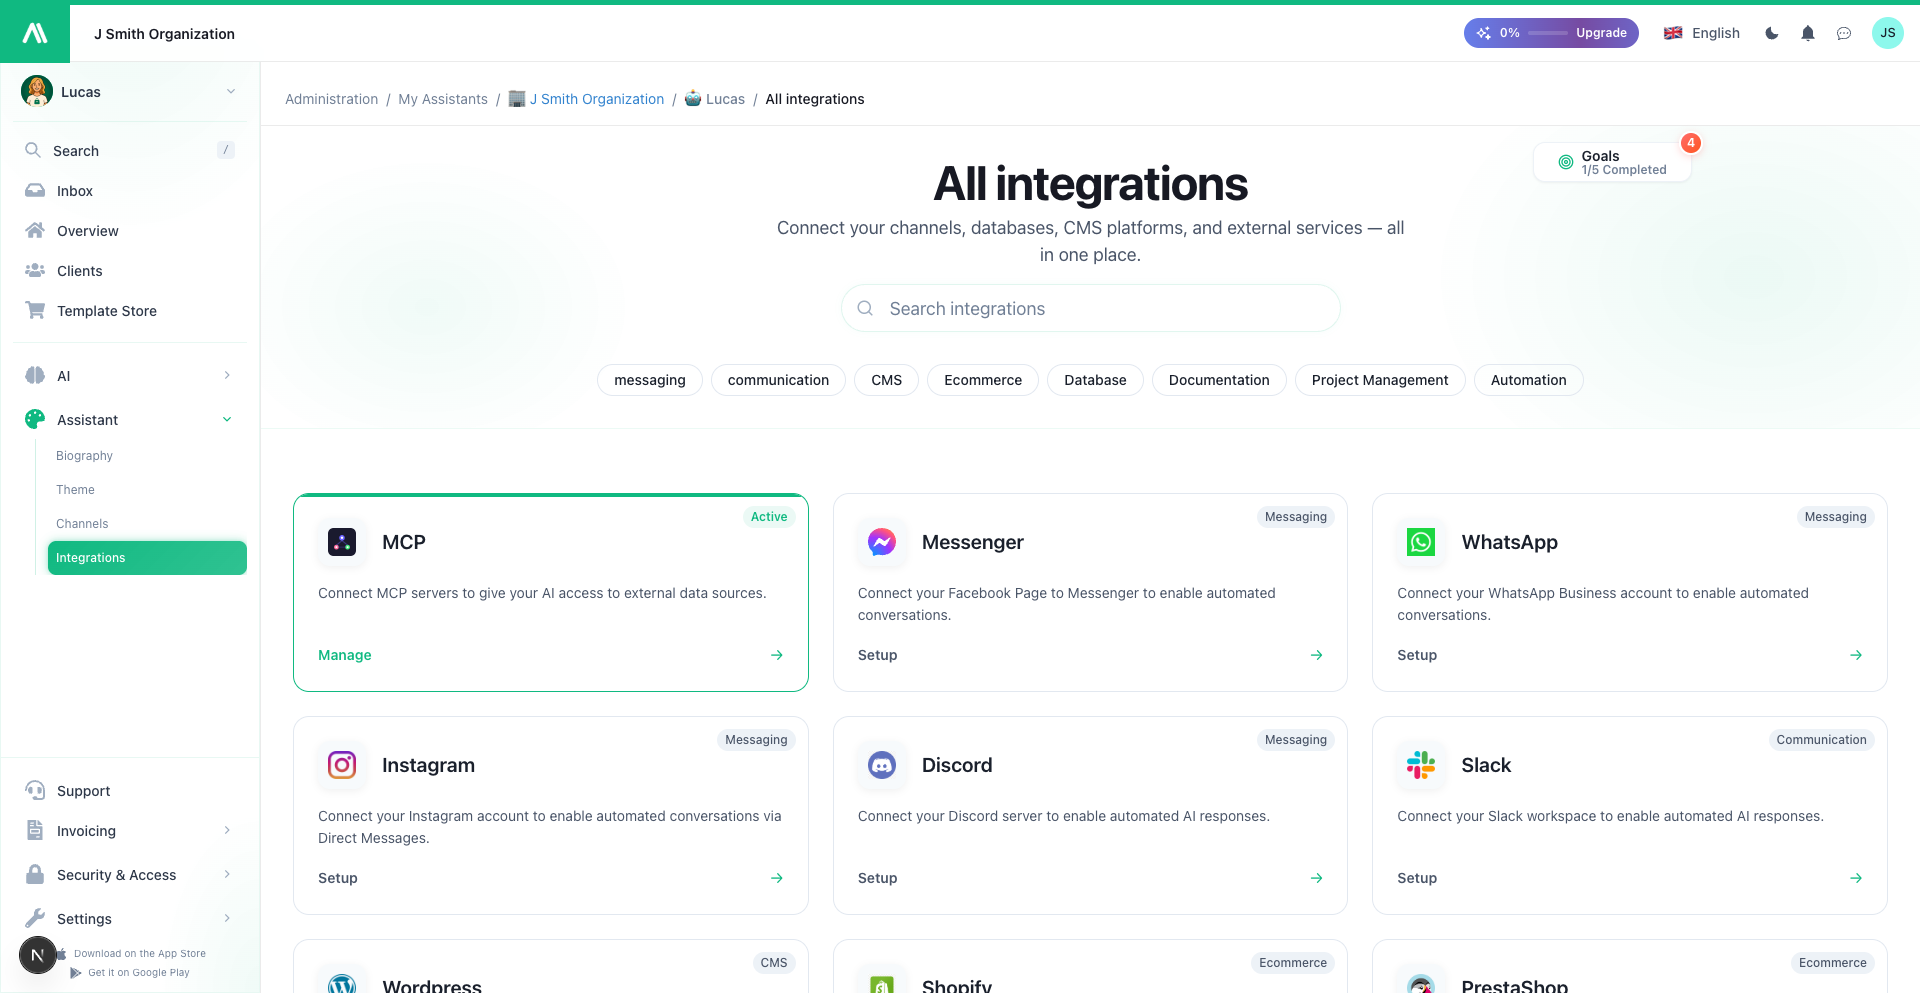1920x993 pixels.
Task: Go to Administration breadcrumb
Action: [331, 99]
